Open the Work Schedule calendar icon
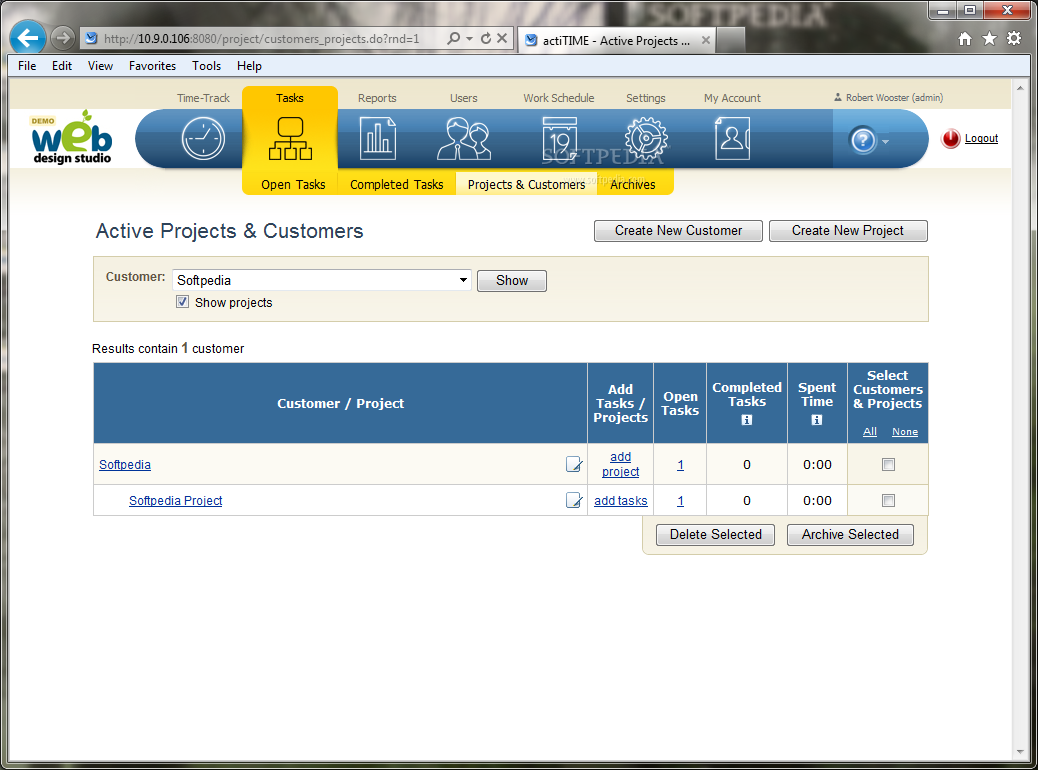 coord(559,138)
